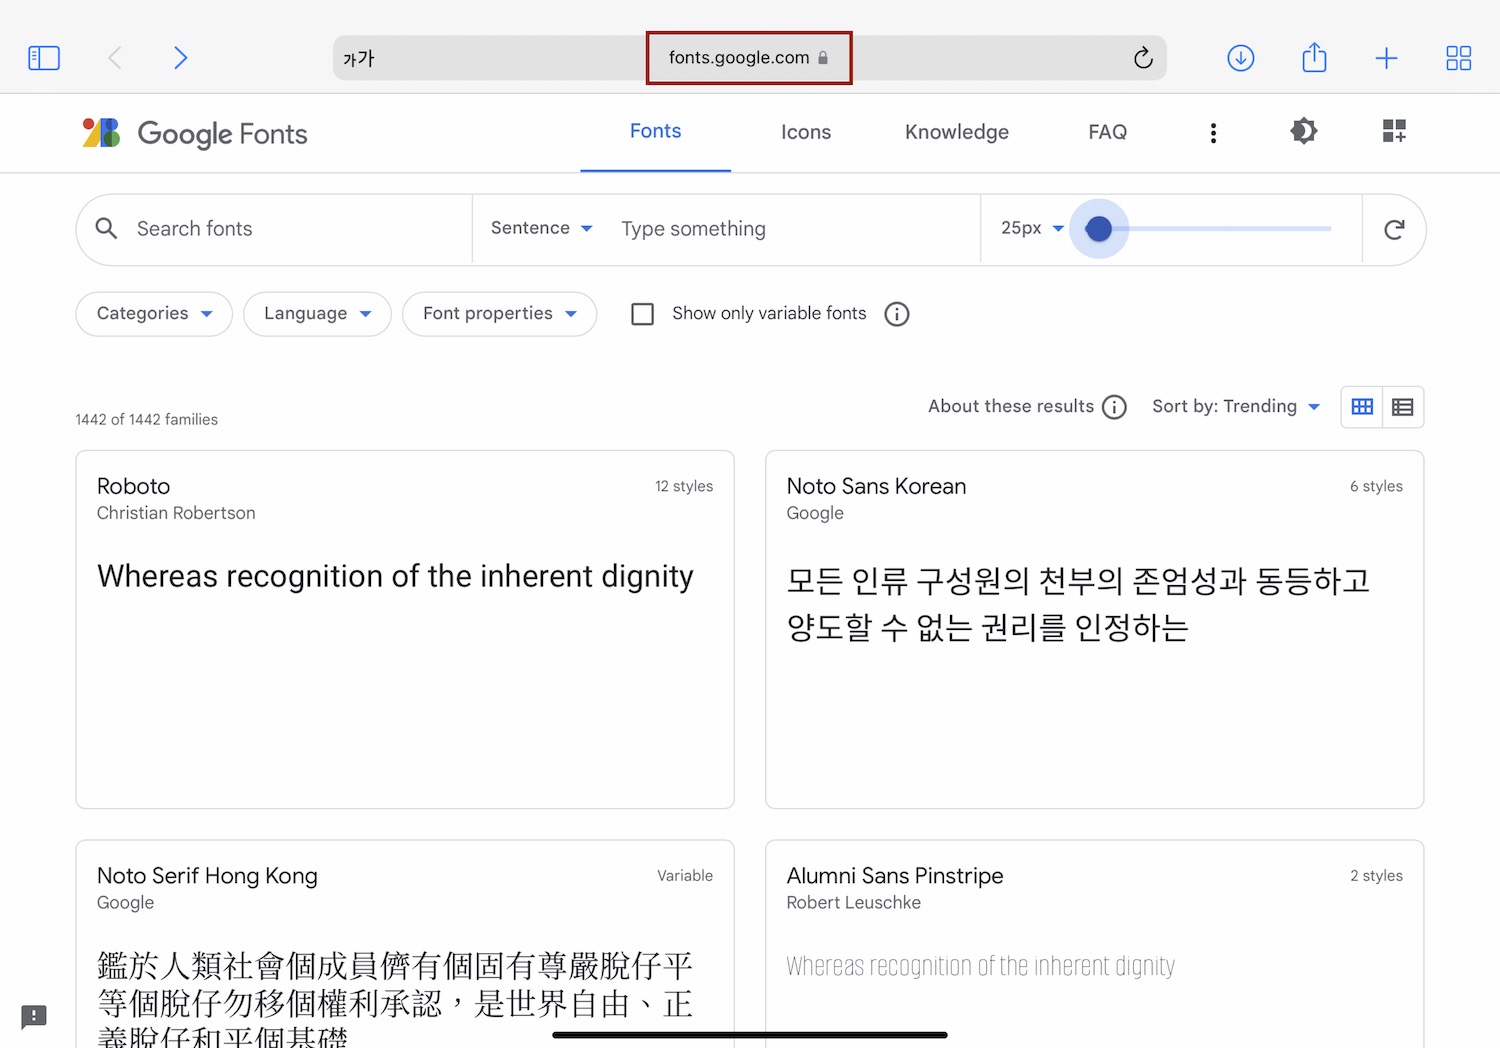
Task: Click the search magnifier icon
Action: (x=106, y=228)
